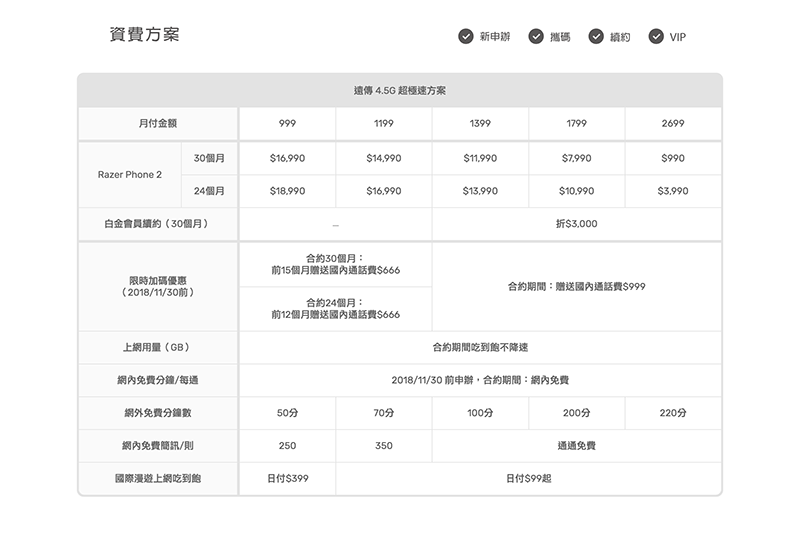Select the 1799 monthly plan column header
800x533 pixels.
(576, 123)
